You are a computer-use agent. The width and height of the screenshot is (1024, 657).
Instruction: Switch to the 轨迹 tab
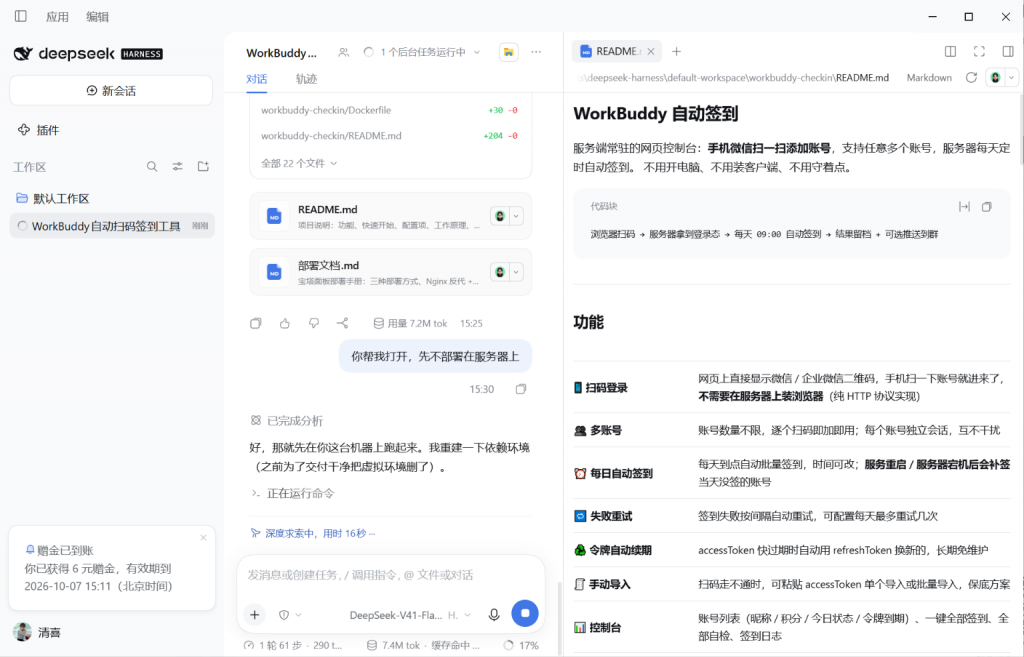click(306, 79)
